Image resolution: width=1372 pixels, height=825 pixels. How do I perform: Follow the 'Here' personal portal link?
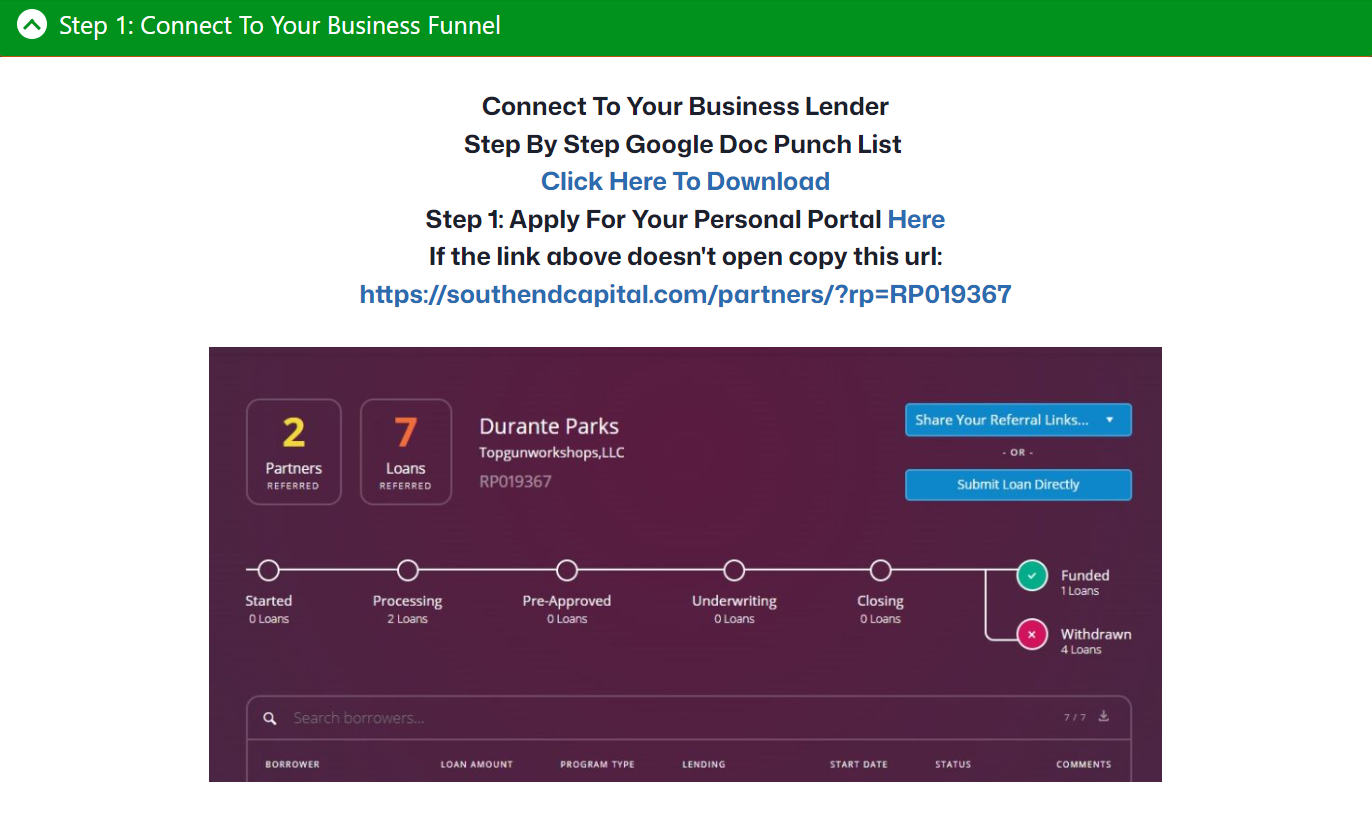pos(916,219)
